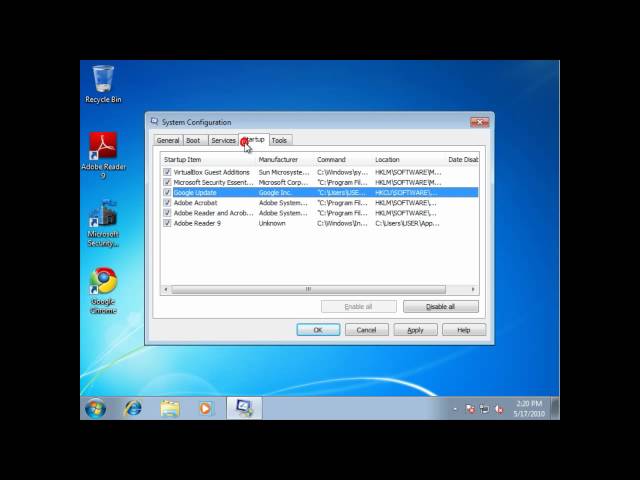The image size is (640, 480).
Task: Switch to the General tab
Action: pos(168,140)
